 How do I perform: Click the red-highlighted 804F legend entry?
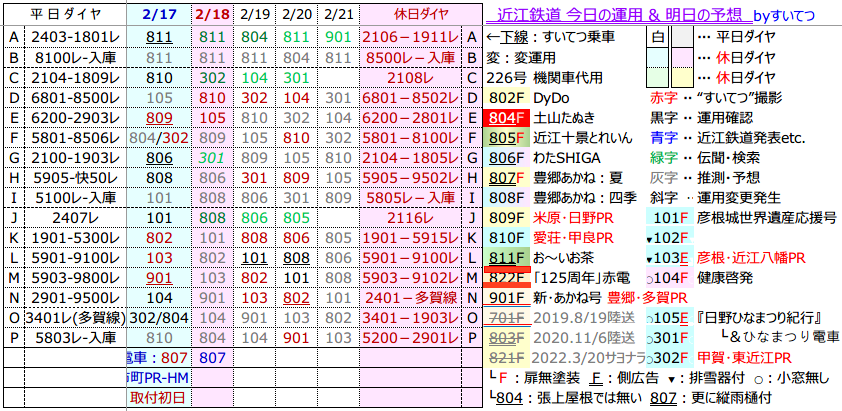point(507,118)
